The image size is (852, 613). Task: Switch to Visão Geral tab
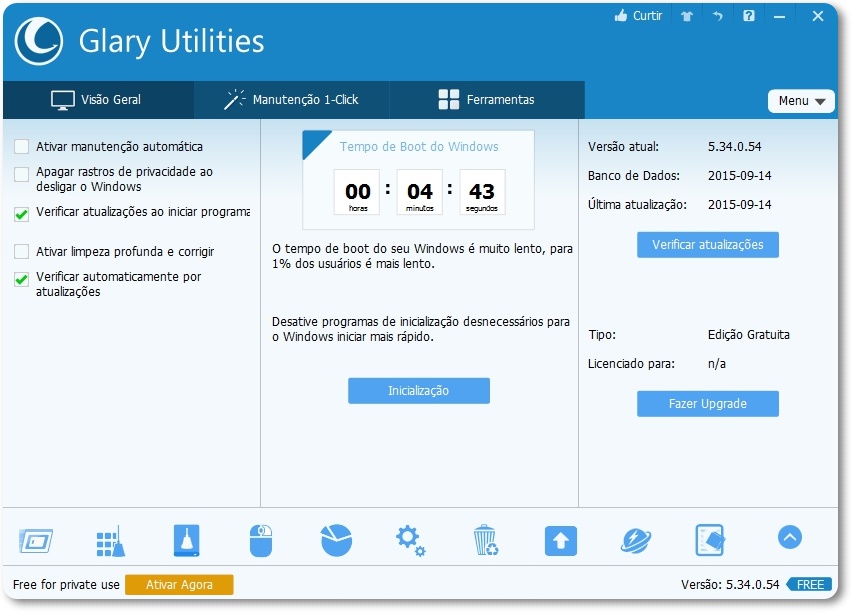coord(98,100)
